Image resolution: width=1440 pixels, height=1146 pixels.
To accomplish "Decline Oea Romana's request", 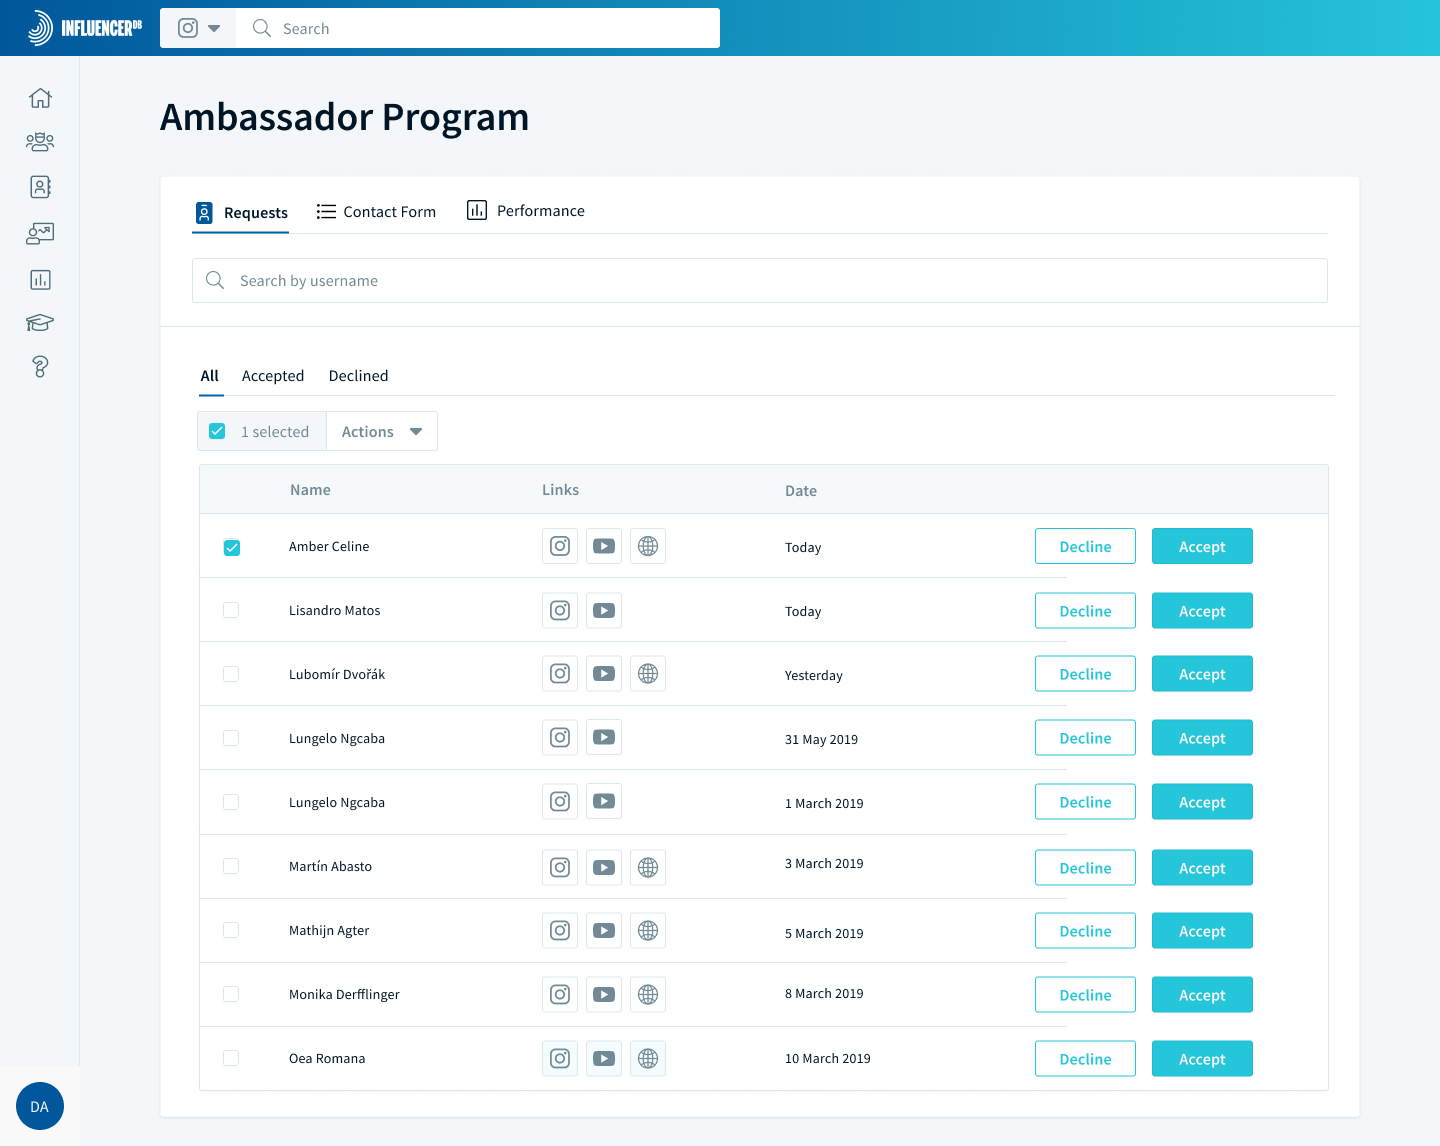I will (1085, 1059).
